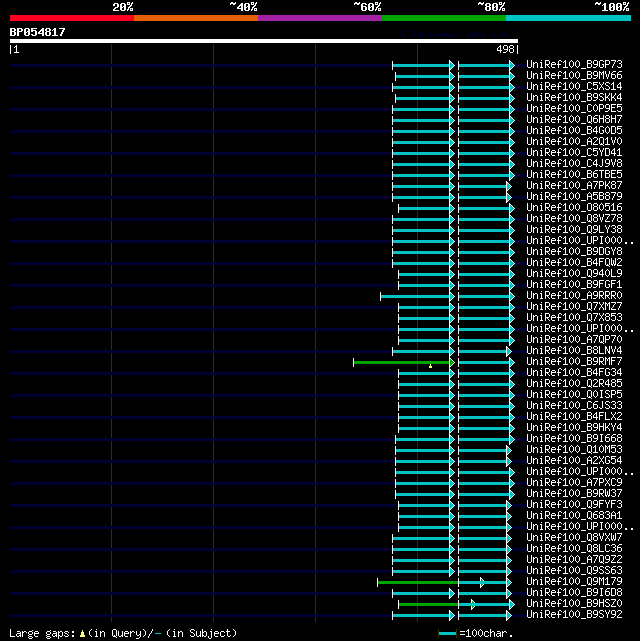The height and width of the screenshot is (641, 640).
Task: Click UniRef100_A7QP70 label
Action: (574, 340)
